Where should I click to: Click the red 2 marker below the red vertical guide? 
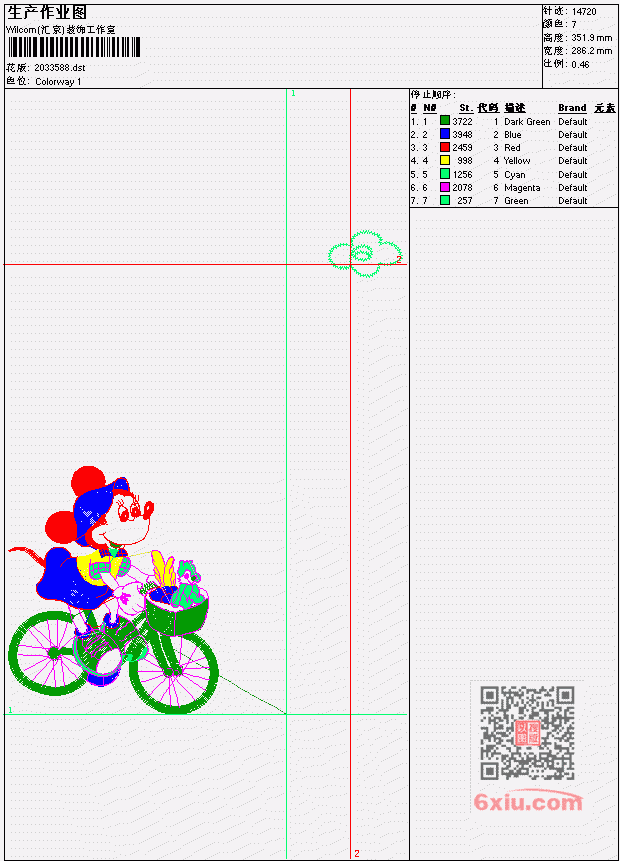tap(357, 853)
